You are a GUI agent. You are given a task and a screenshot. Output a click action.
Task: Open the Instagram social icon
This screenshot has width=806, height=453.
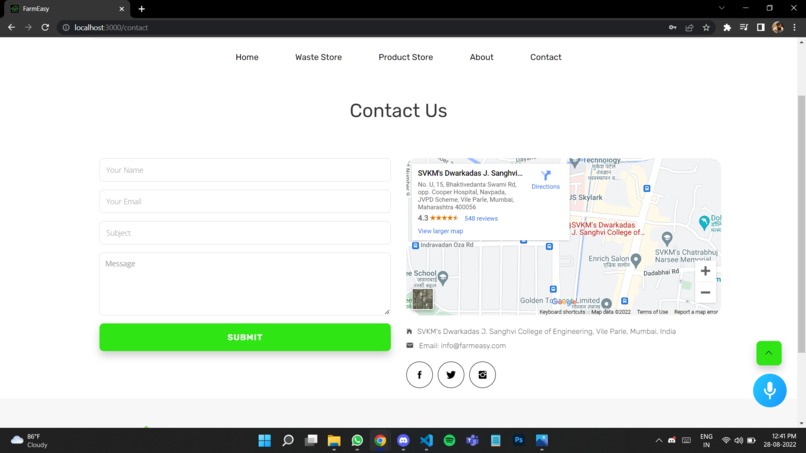tap(482, 374)
